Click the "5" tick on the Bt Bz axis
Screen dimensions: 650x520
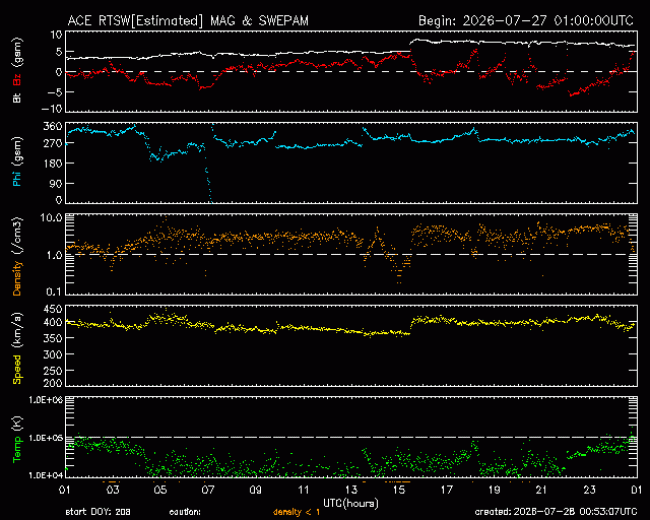coord(58,52)
